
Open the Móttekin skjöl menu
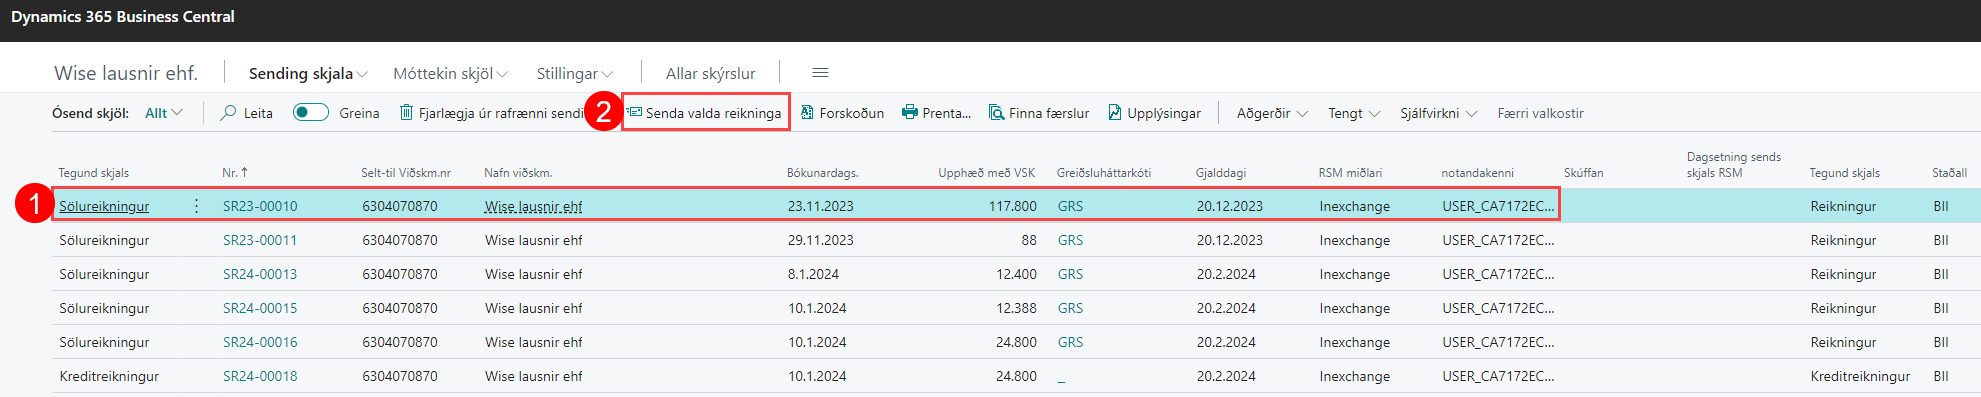point(451,73)
